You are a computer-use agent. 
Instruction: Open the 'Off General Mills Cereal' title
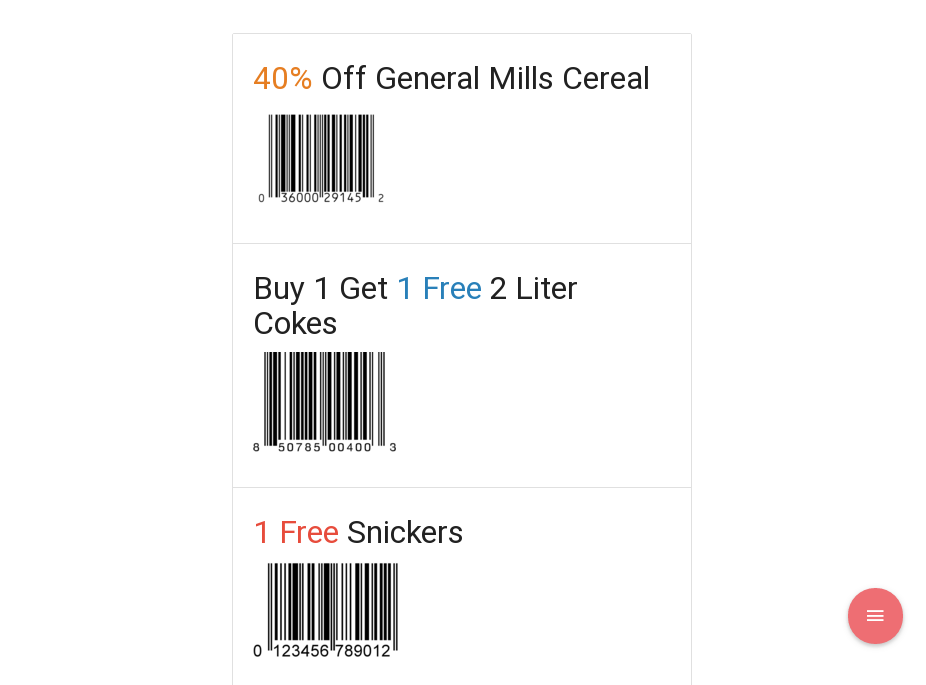pos(485,78)
